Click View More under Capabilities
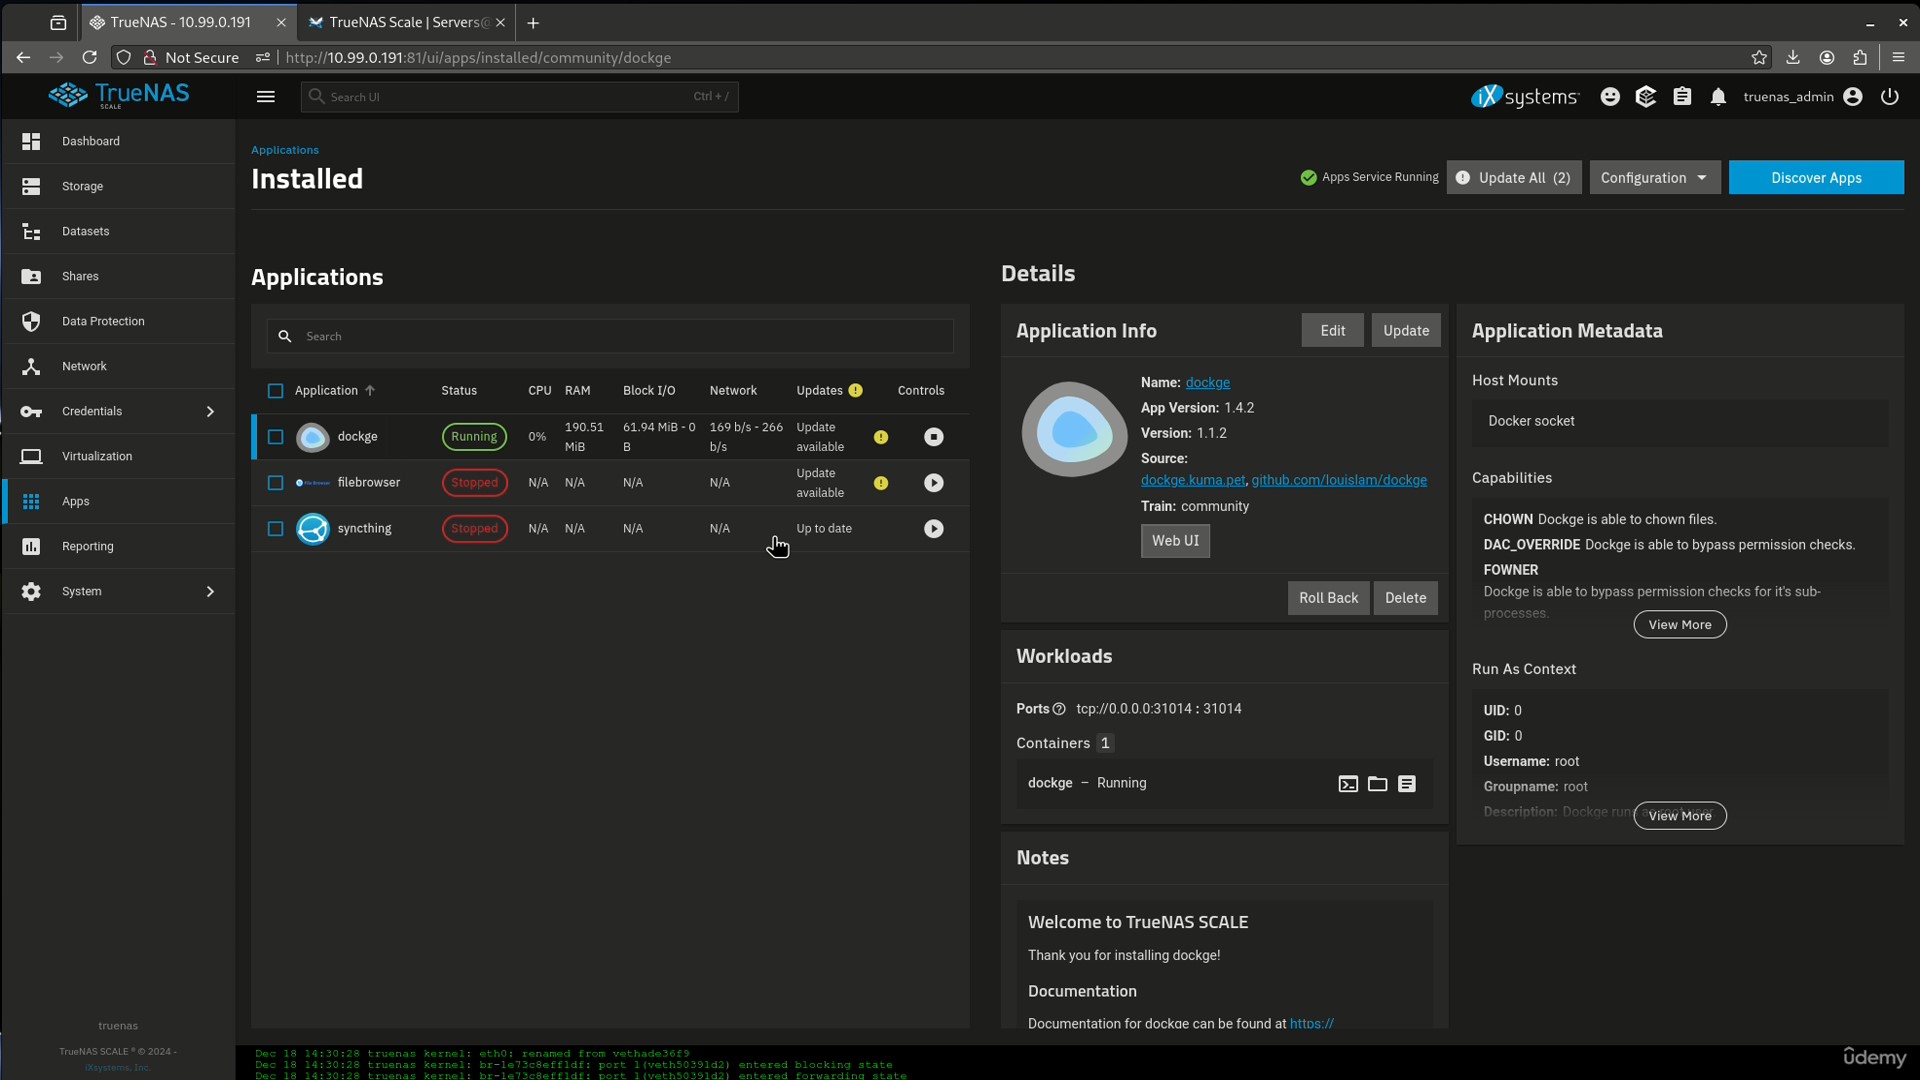1920x1080 pixels. coord(1680,625)
